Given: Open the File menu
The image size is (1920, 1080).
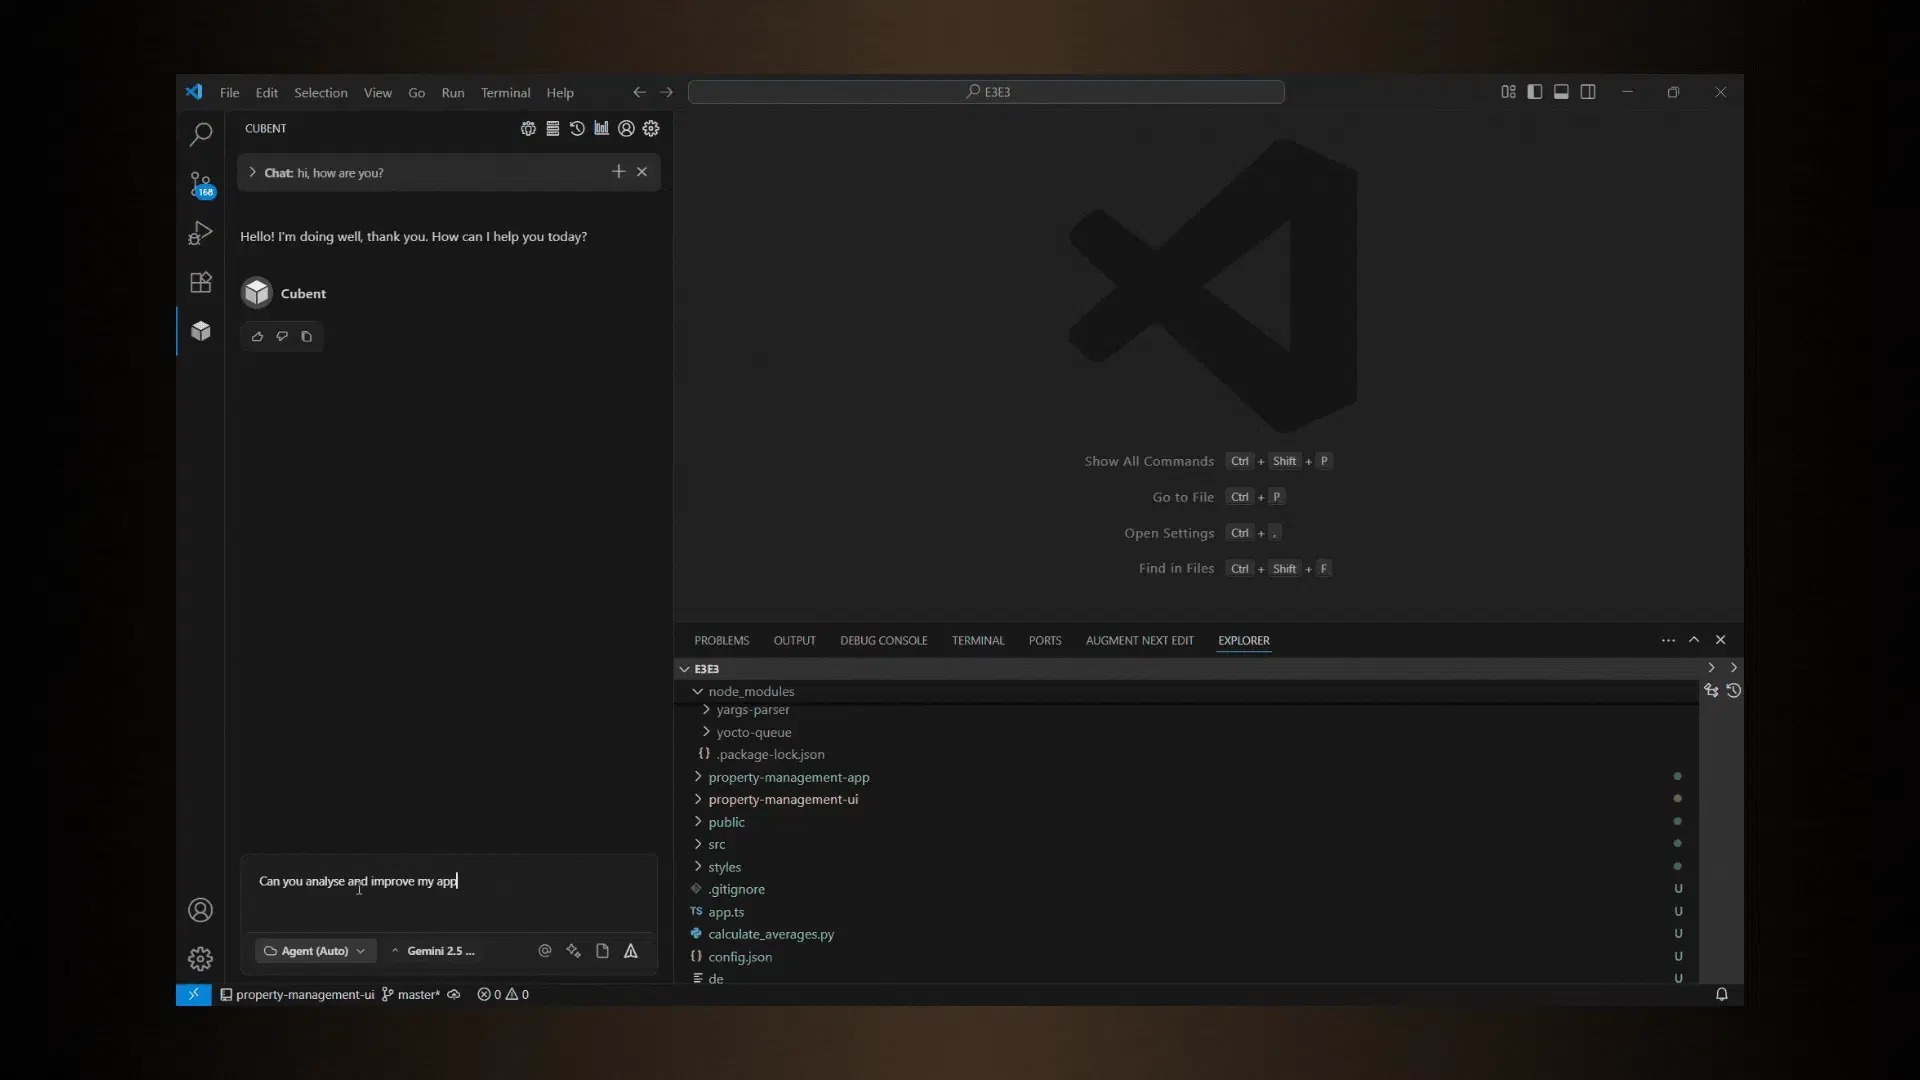Looking at the screenshot, I should [229, 93].
